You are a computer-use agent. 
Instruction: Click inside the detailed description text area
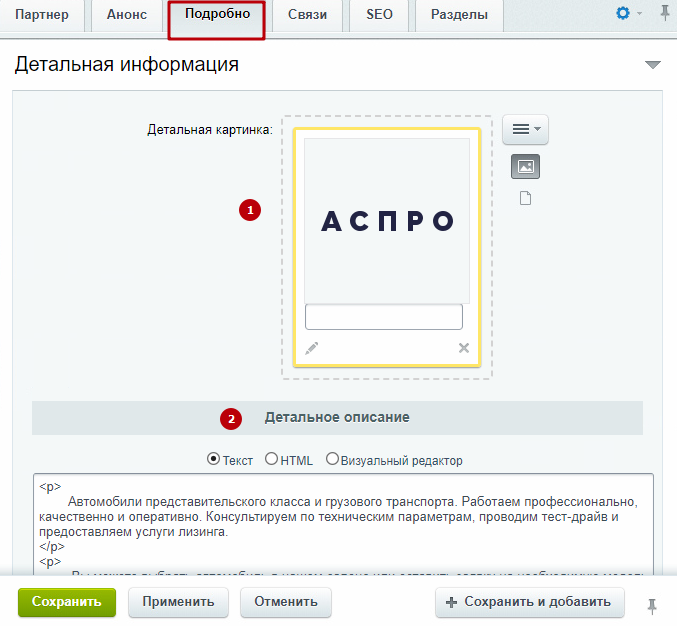point(343,524)
